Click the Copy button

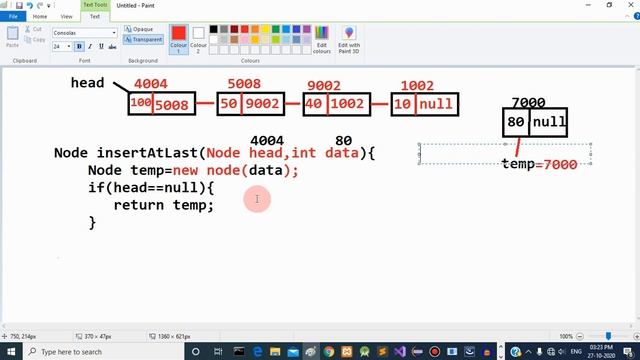pos(34,40)
